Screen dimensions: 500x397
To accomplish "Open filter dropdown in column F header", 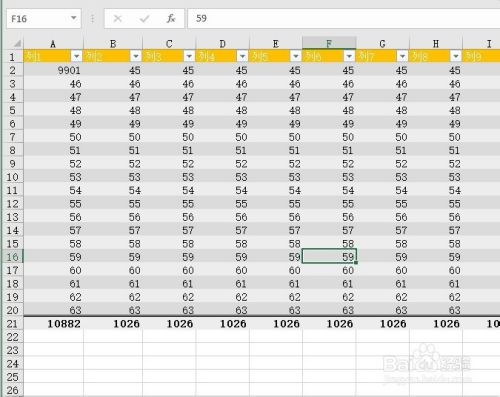I will [x=349, y=56].
